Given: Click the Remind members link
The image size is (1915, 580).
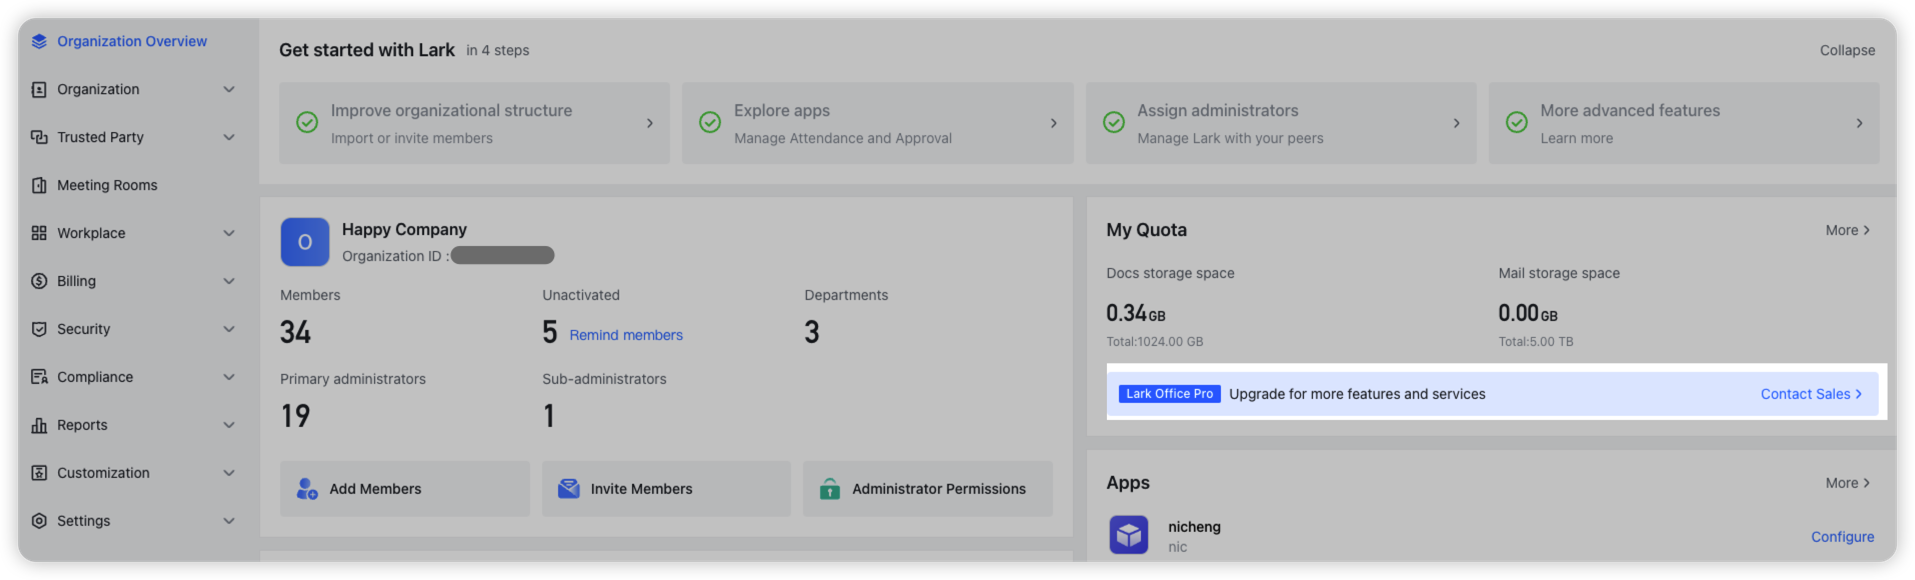Looking at the screenshot, I should [626, 335].
